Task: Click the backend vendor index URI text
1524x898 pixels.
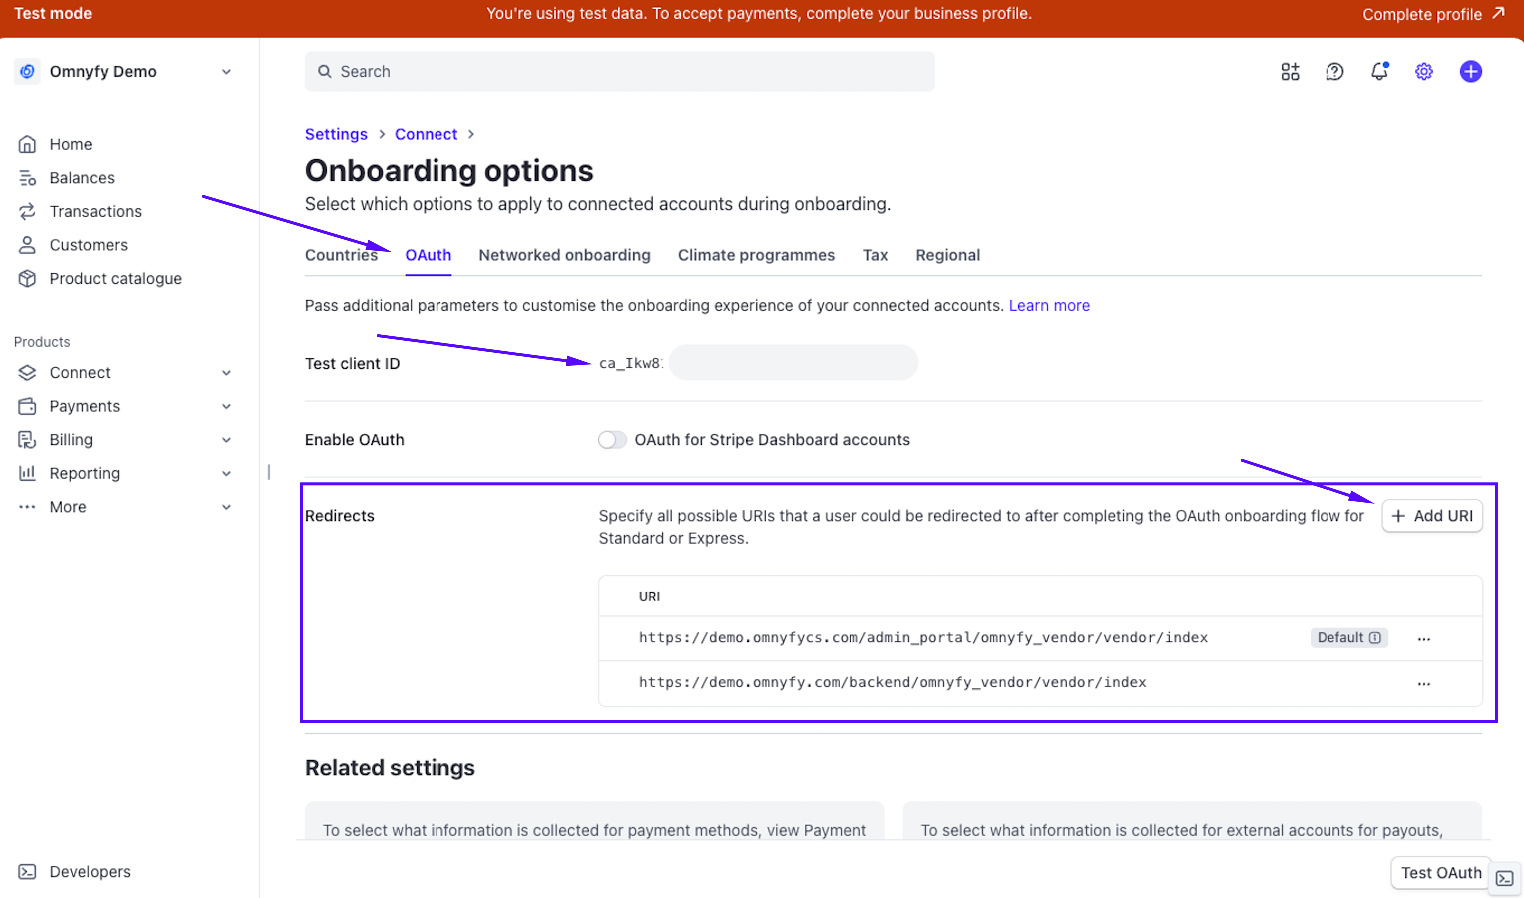Action: [892, 683]
